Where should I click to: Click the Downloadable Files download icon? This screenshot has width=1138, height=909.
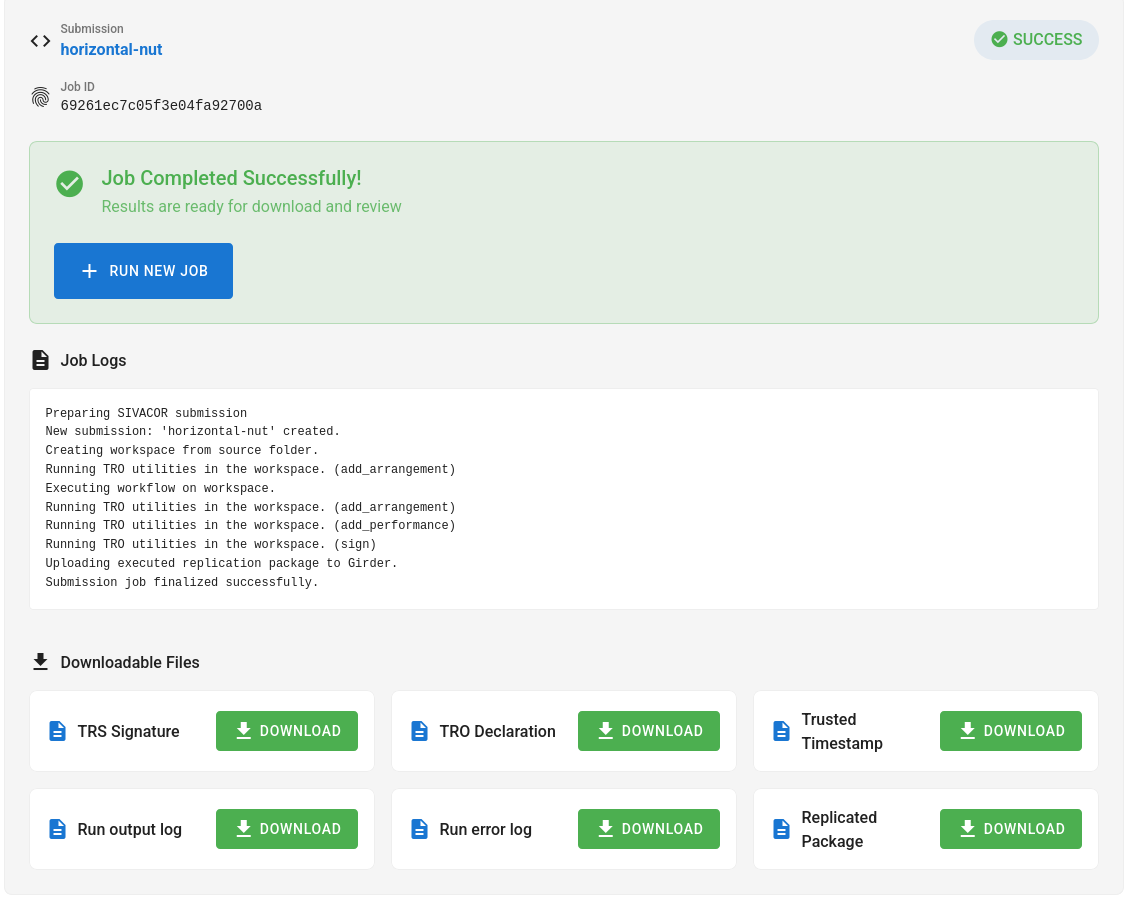[40, 662]
